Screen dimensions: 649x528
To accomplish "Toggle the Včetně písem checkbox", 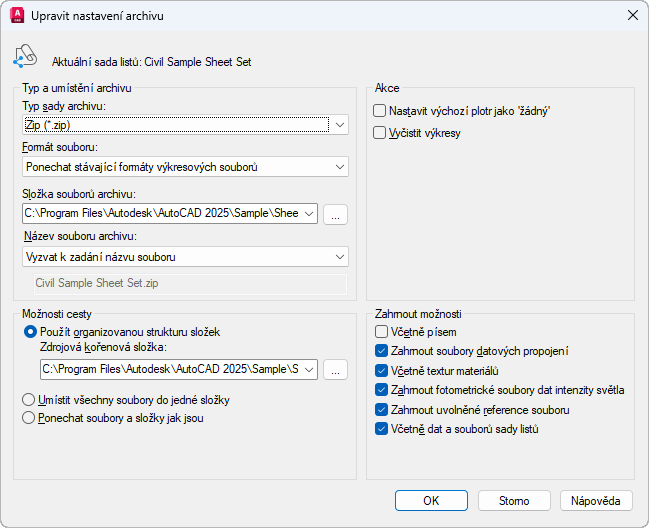I will tap(380, 331).
